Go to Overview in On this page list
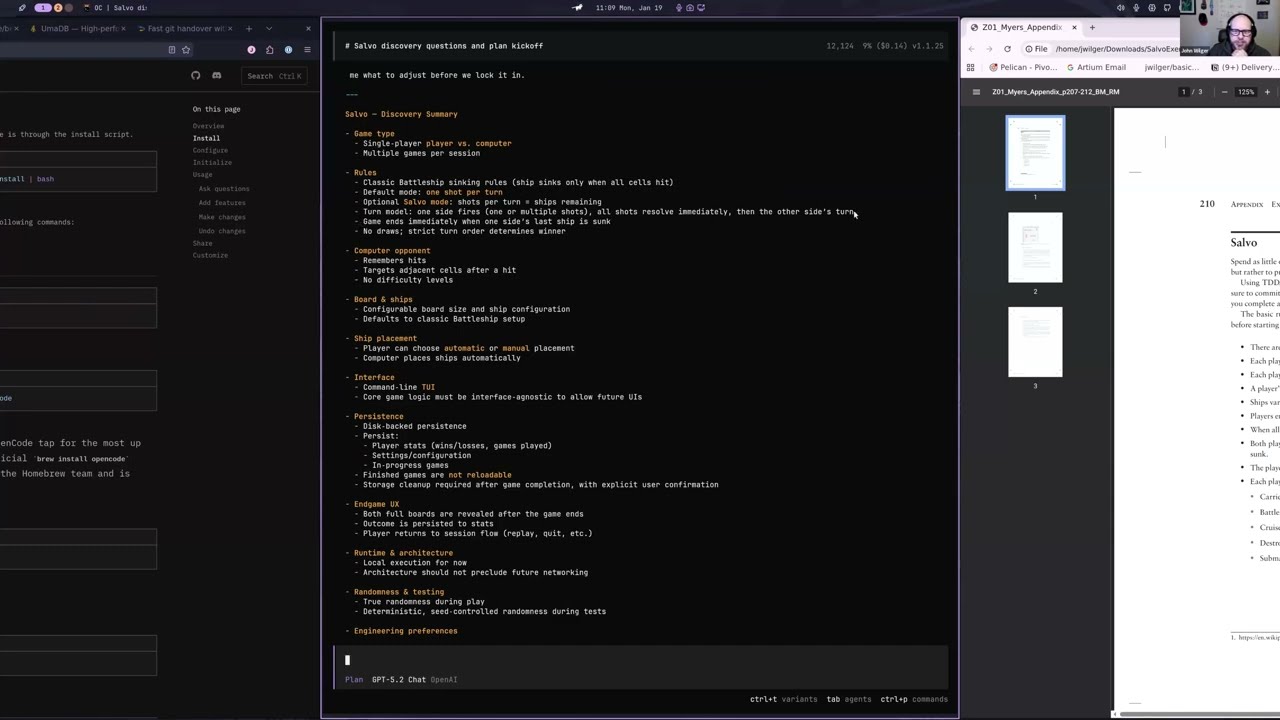The image size is (1280, 720). 208,126
